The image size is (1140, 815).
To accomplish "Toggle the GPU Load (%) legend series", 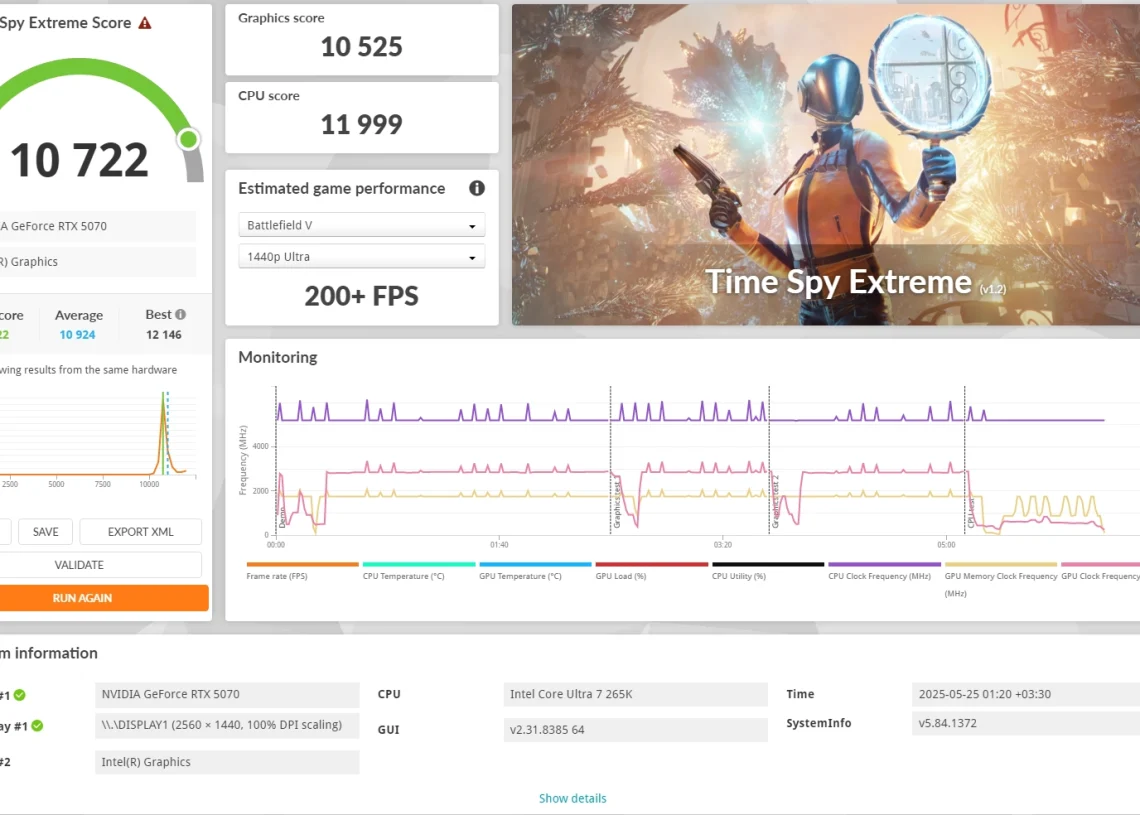I will point(651,571).
